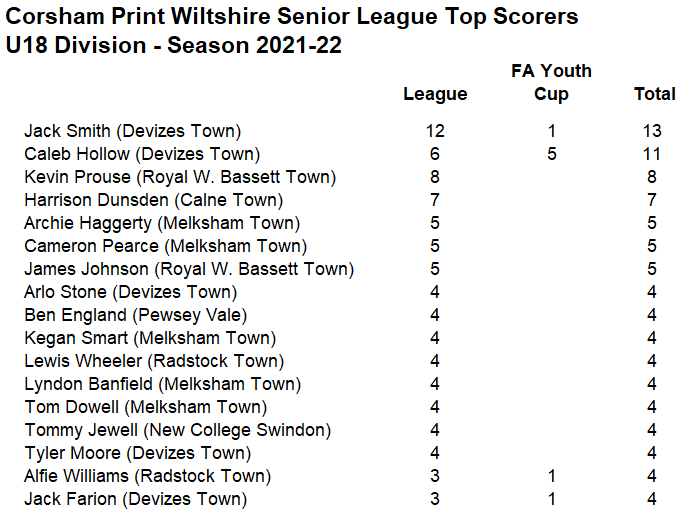The width and height of the screenshot is (699, 510).
Task: Select Caleb Hollow's FA Youth Cup 5
Action: [552, 154]
